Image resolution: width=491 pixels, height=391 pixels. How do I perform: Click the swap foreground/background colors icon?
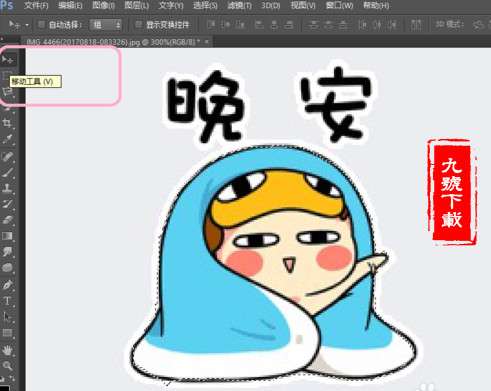click(x=12, y=379)
